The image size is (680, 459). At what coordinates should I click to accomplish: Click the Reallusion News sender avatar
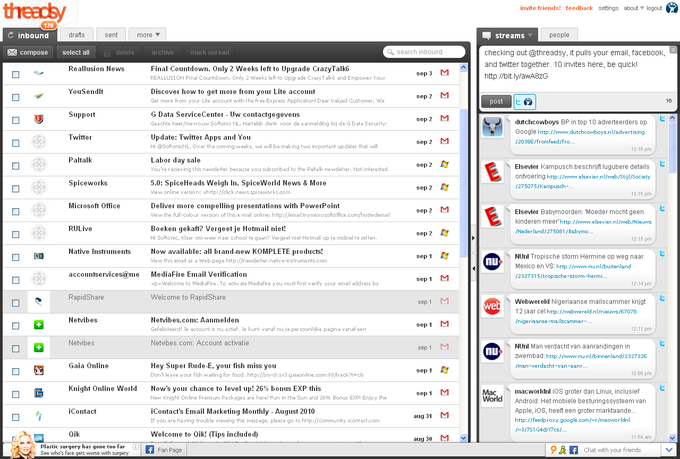39,73
